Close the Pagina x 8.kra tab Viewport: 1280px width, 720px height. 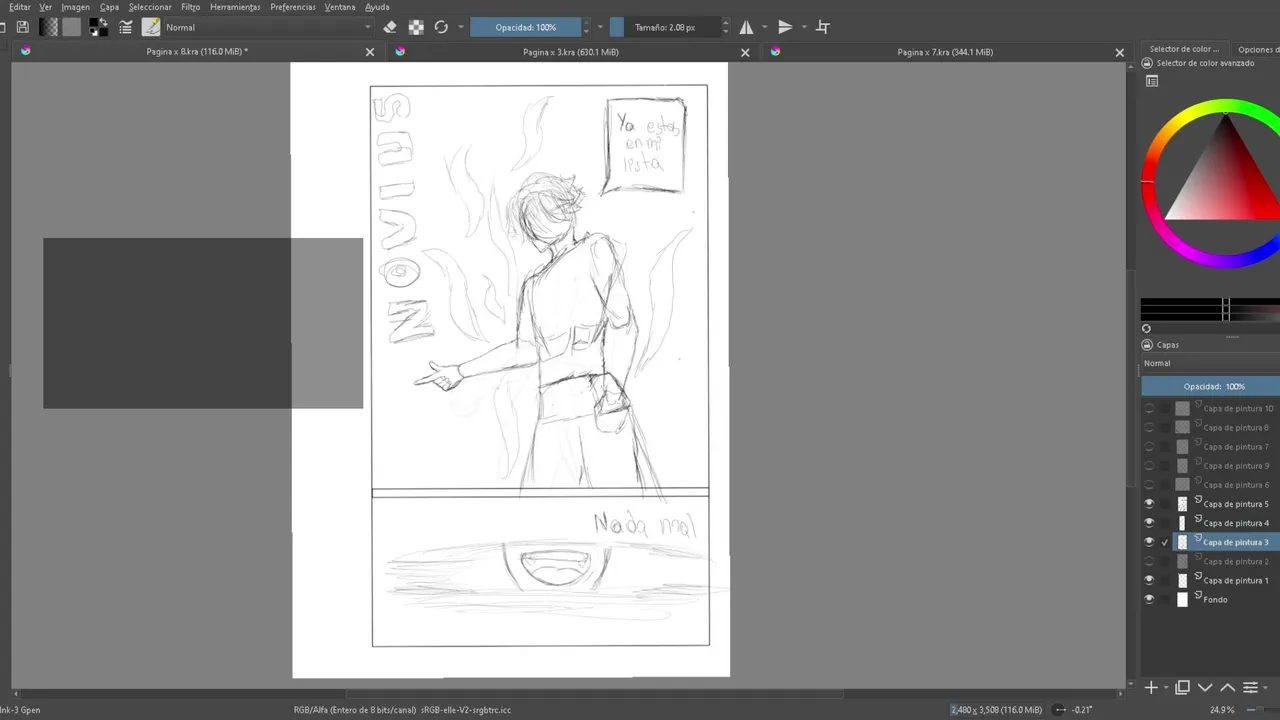coord(370,52)
